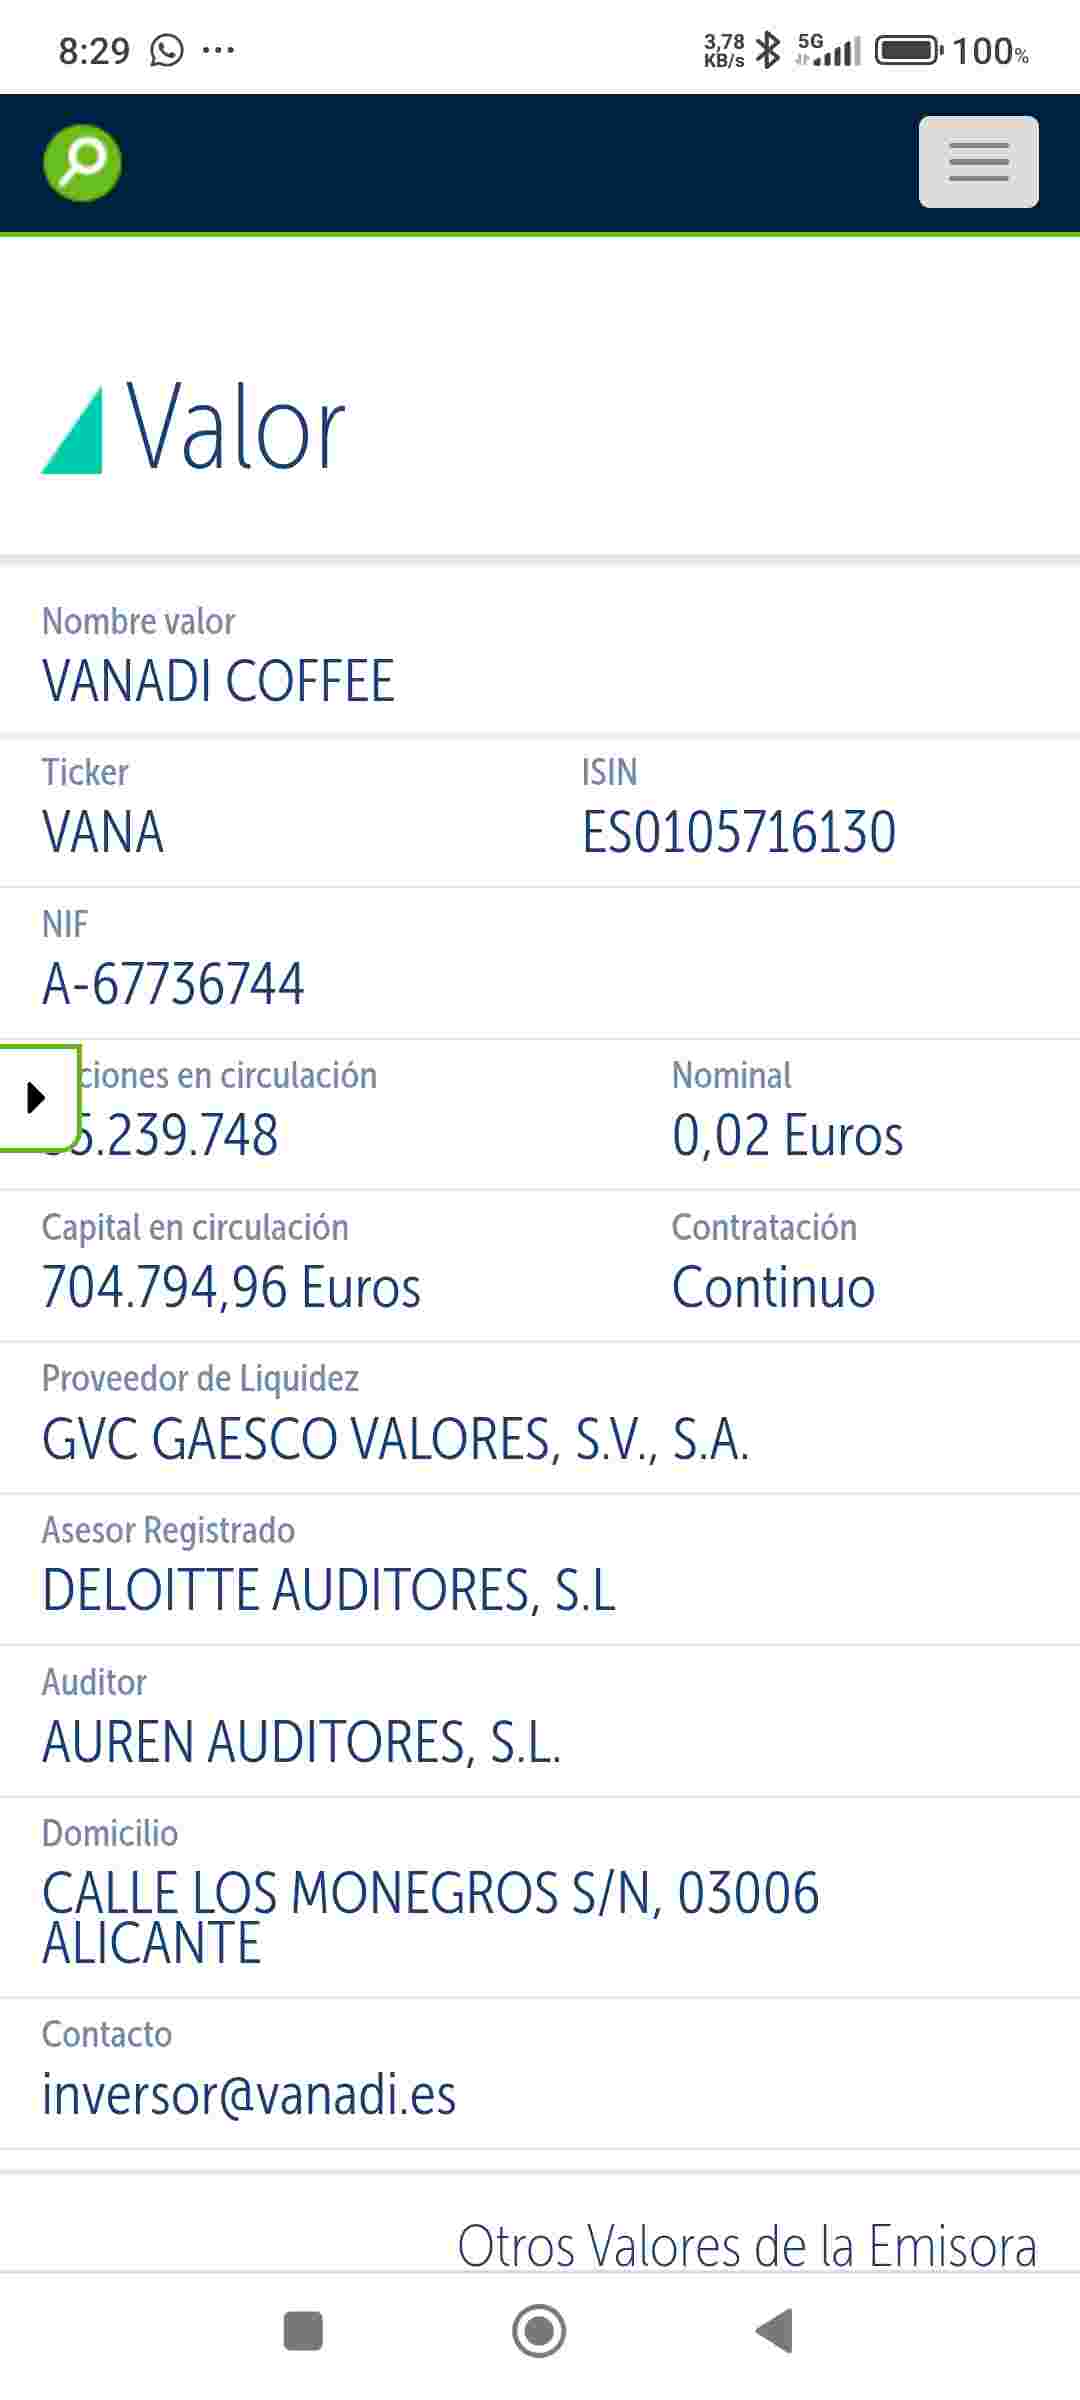This screenshot has height=2400, width=1080.
Task: Tap the teal triangle Valor logo
Action: click(72, 430)
